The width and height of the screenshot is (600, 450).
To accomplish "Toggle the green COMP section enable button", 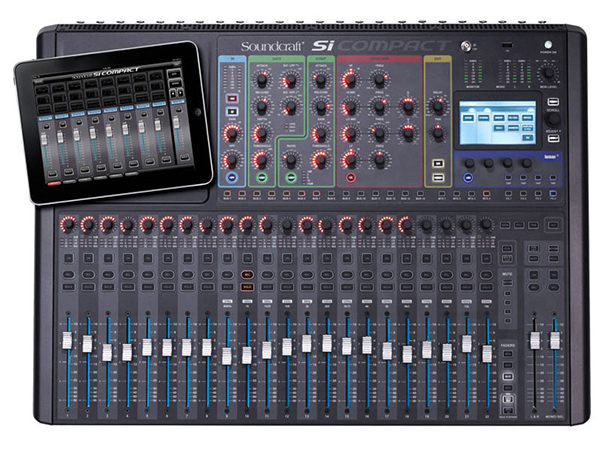I will coord(290,177).
